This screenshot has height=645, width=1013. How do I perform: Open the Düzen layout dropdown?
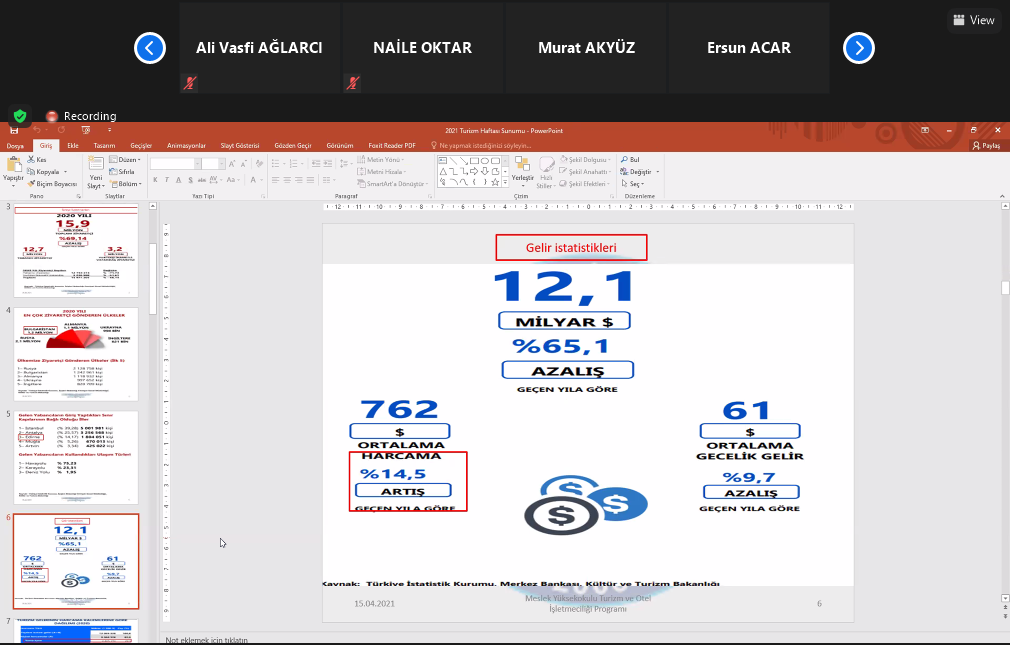[x=128, y=160]
